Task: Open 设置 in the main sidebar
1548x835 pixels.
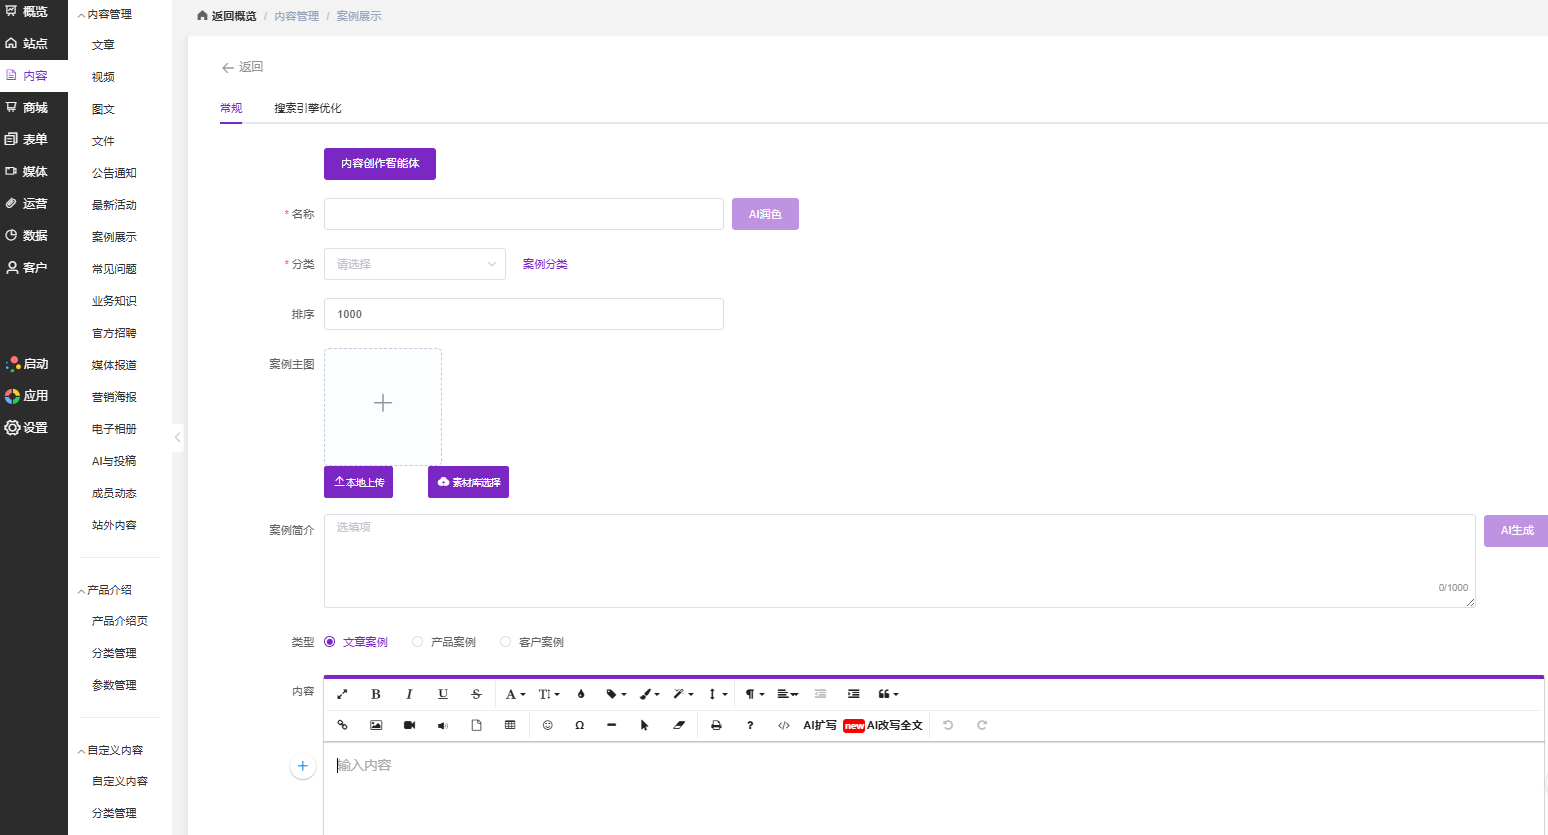Action: pos(34,428)
